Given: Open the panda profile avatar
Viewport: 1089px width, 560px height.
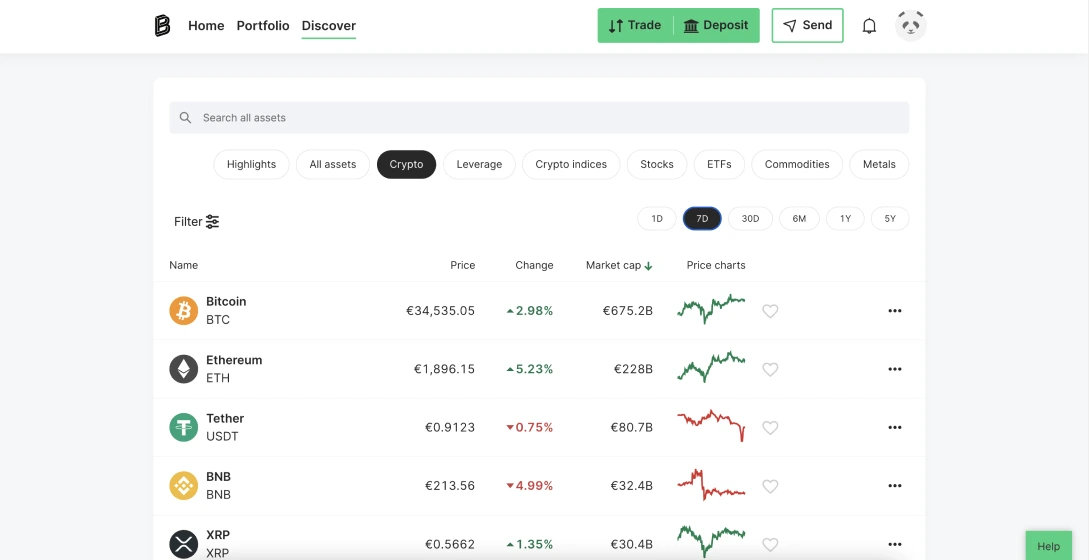Looking at the screenshot, I should pyautogui.click(x=911, y=26).
